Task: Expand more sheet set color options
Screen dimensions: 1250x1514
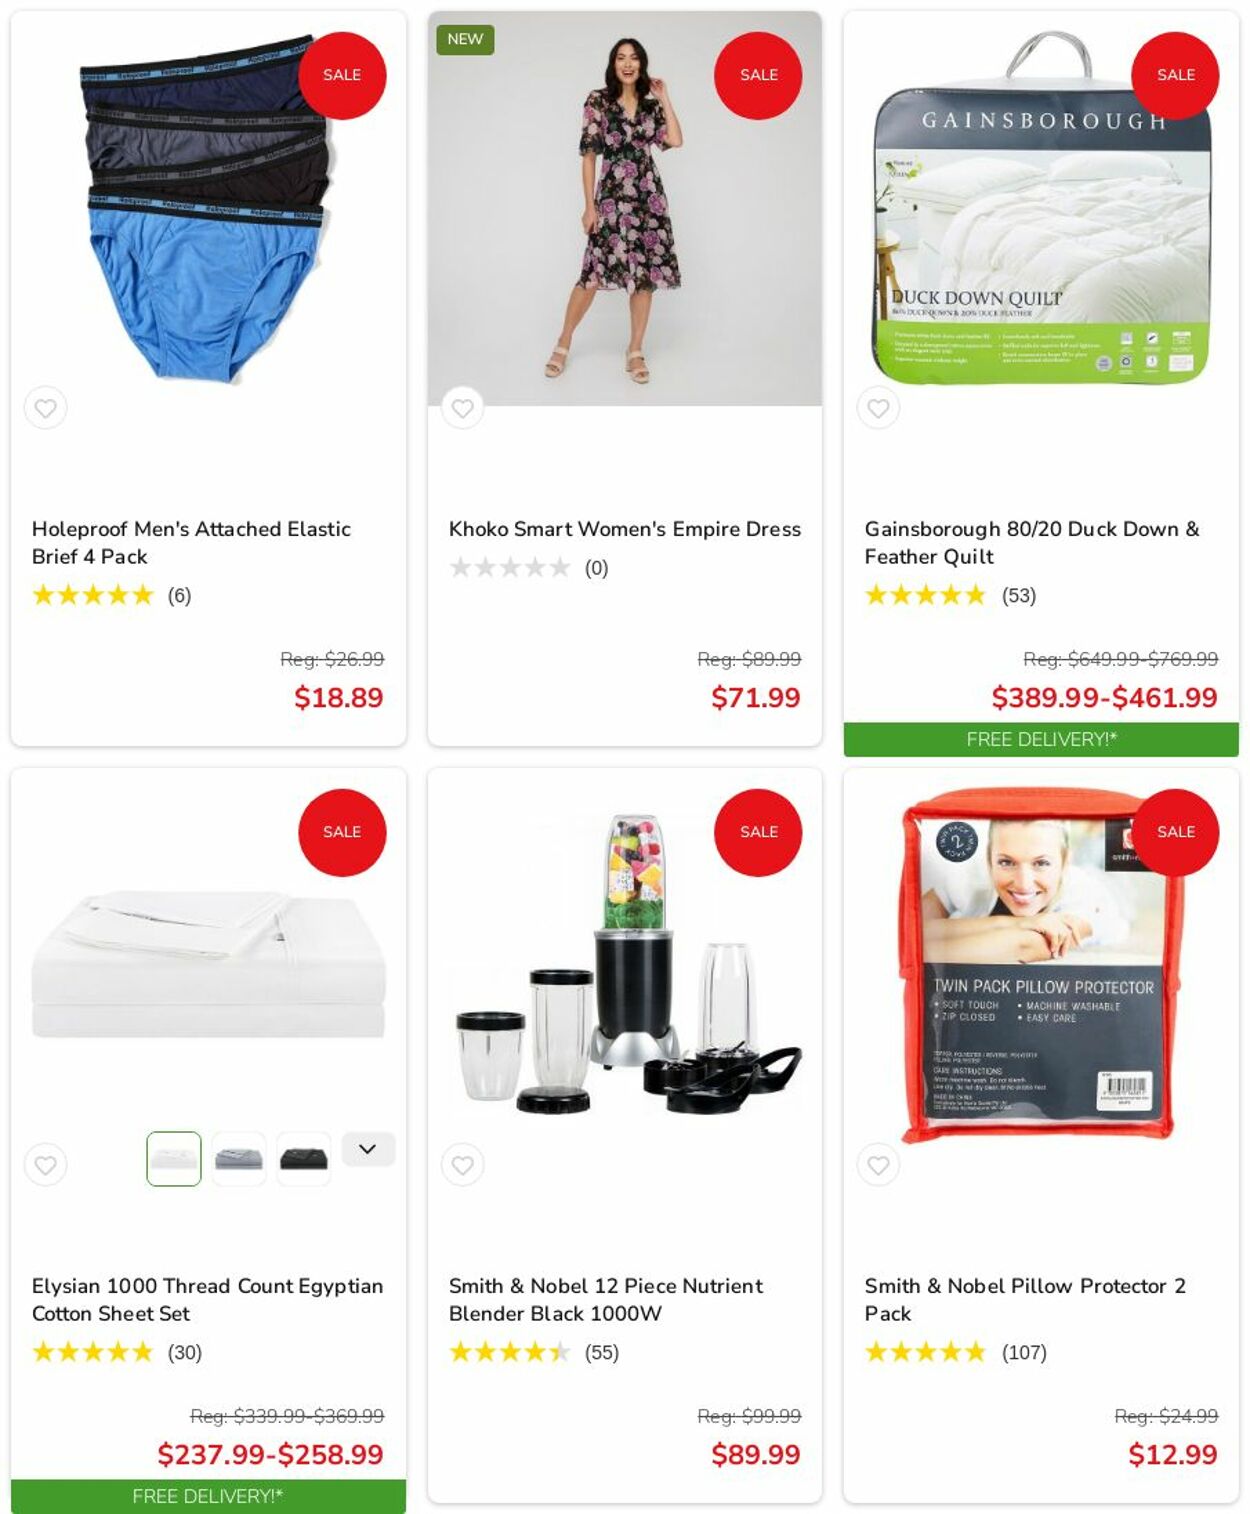Action: tap(368, 1149)
